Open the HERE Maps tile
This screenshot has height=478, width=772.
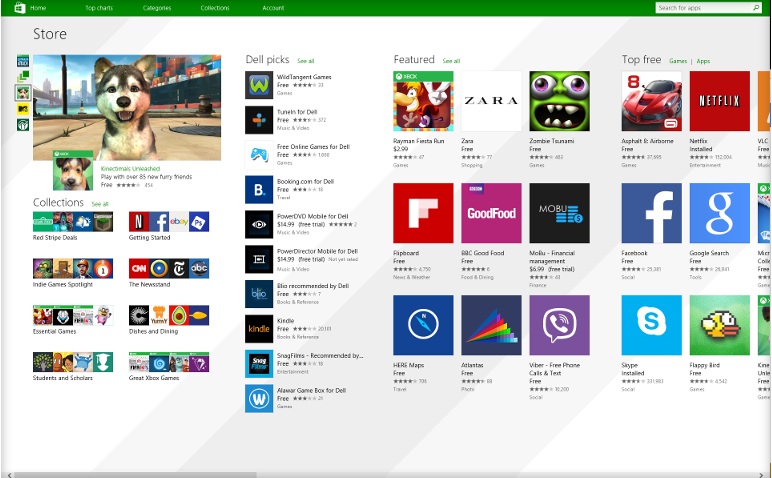click(x=423, y=325)
